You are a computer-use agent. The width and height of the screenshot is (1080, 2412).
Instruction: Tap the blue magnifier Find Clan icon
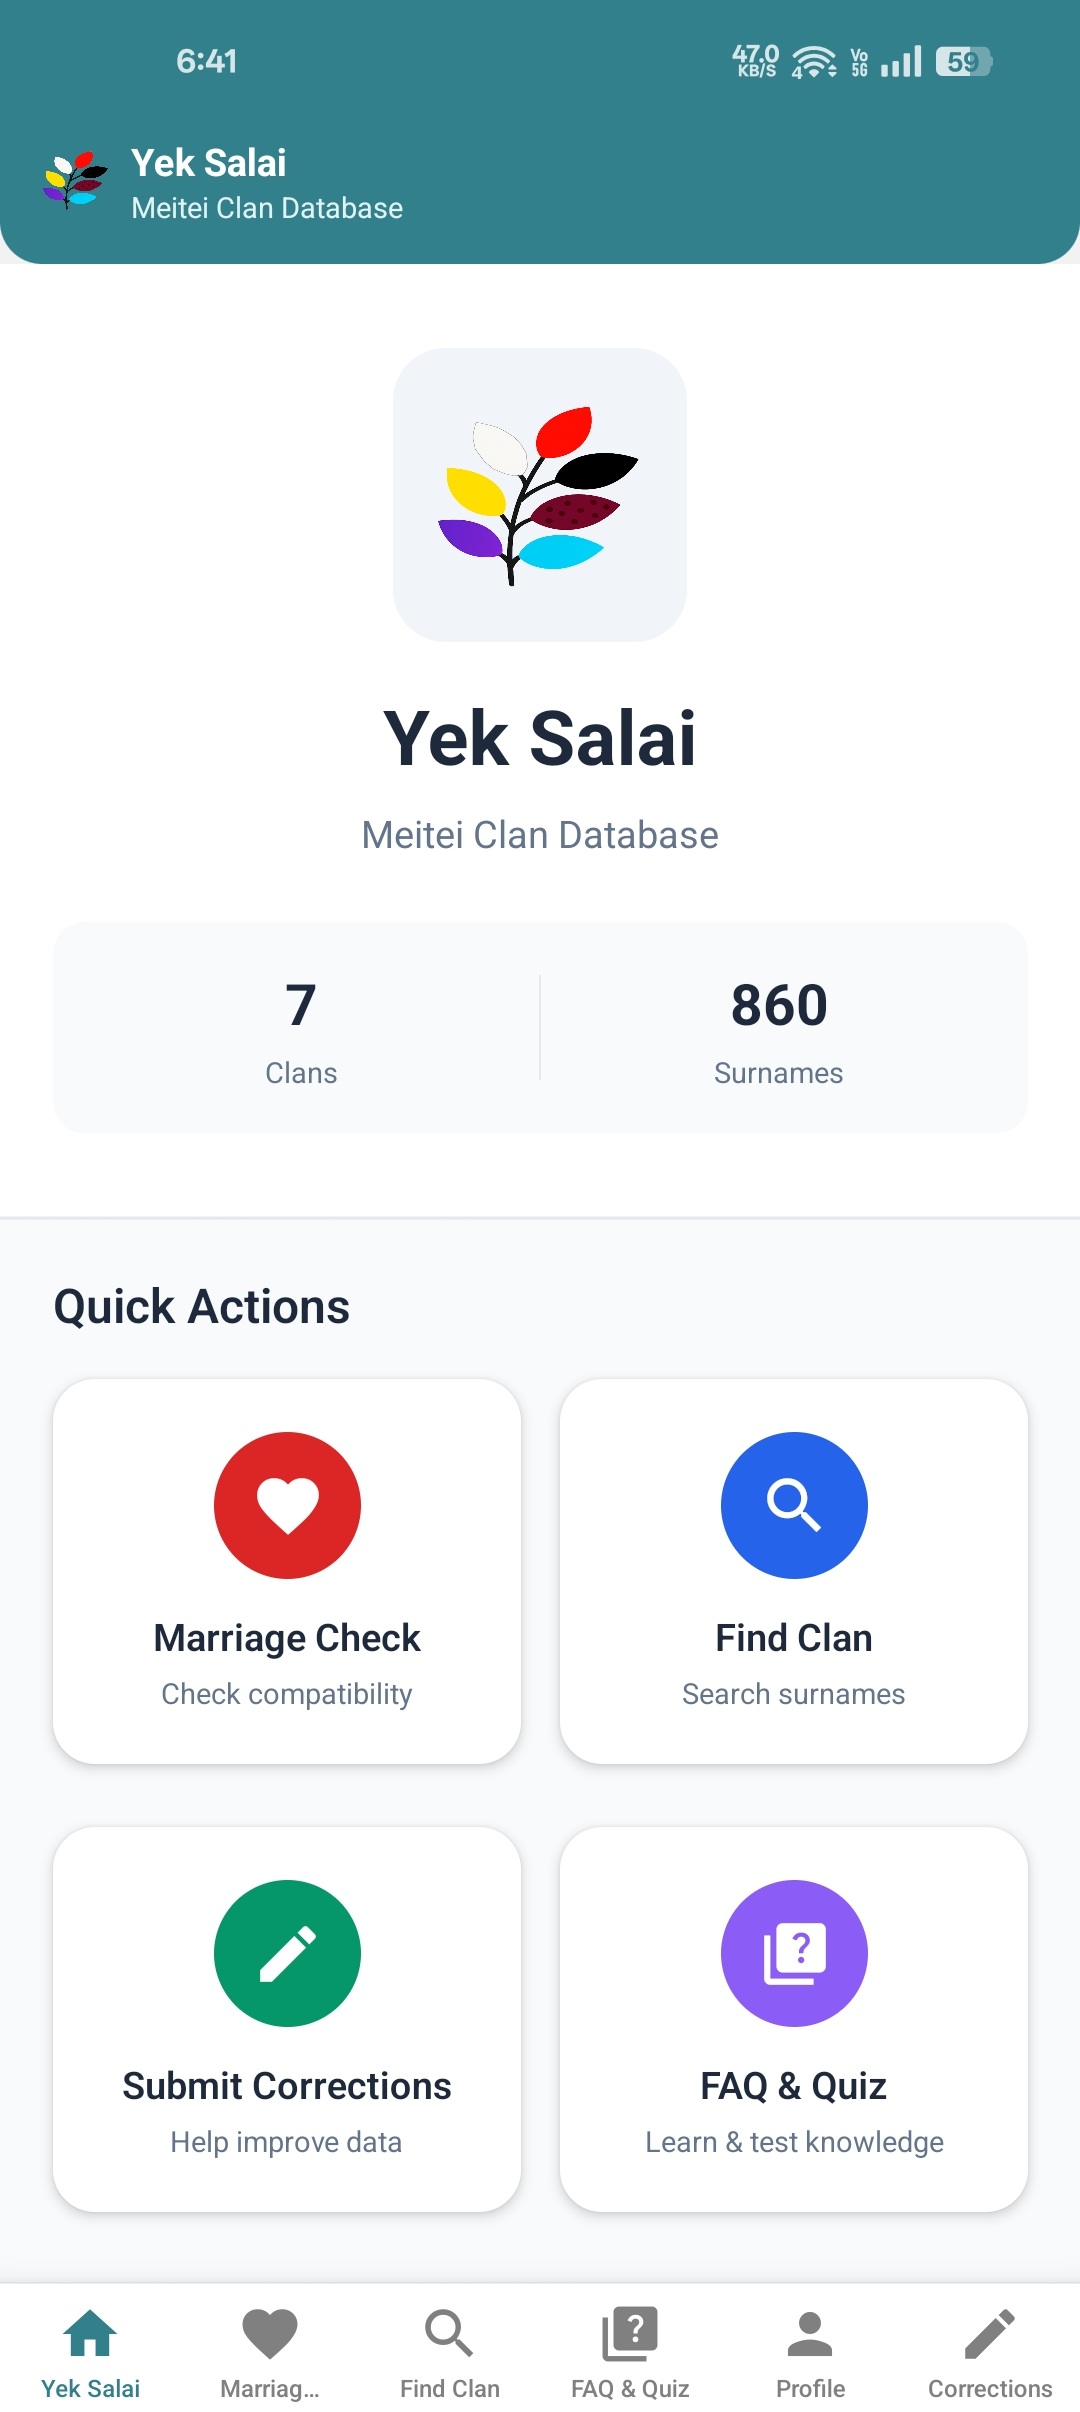(x=794, y=1505)
